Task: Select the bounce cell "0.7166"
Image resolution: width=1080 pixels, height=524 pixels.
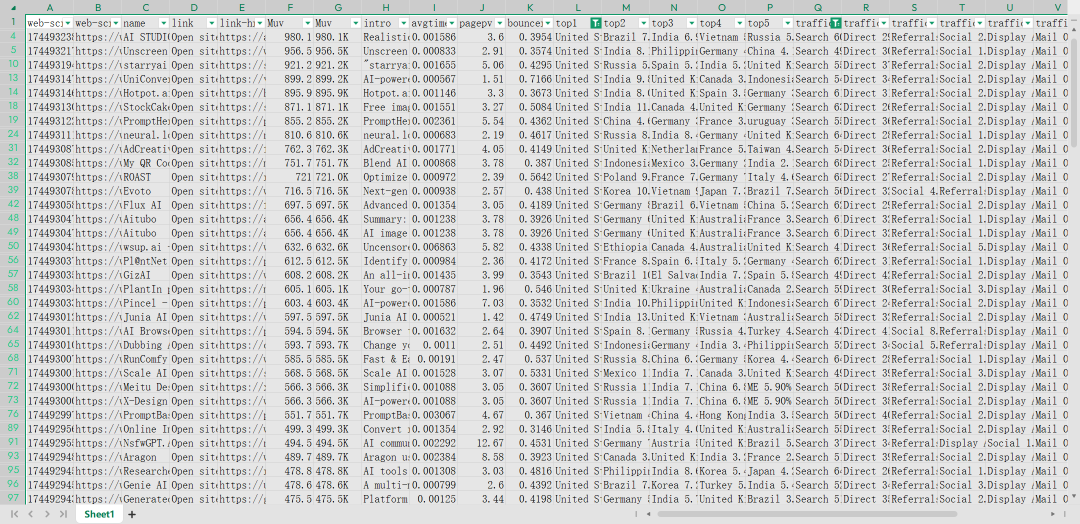Action: pos(529,78)
